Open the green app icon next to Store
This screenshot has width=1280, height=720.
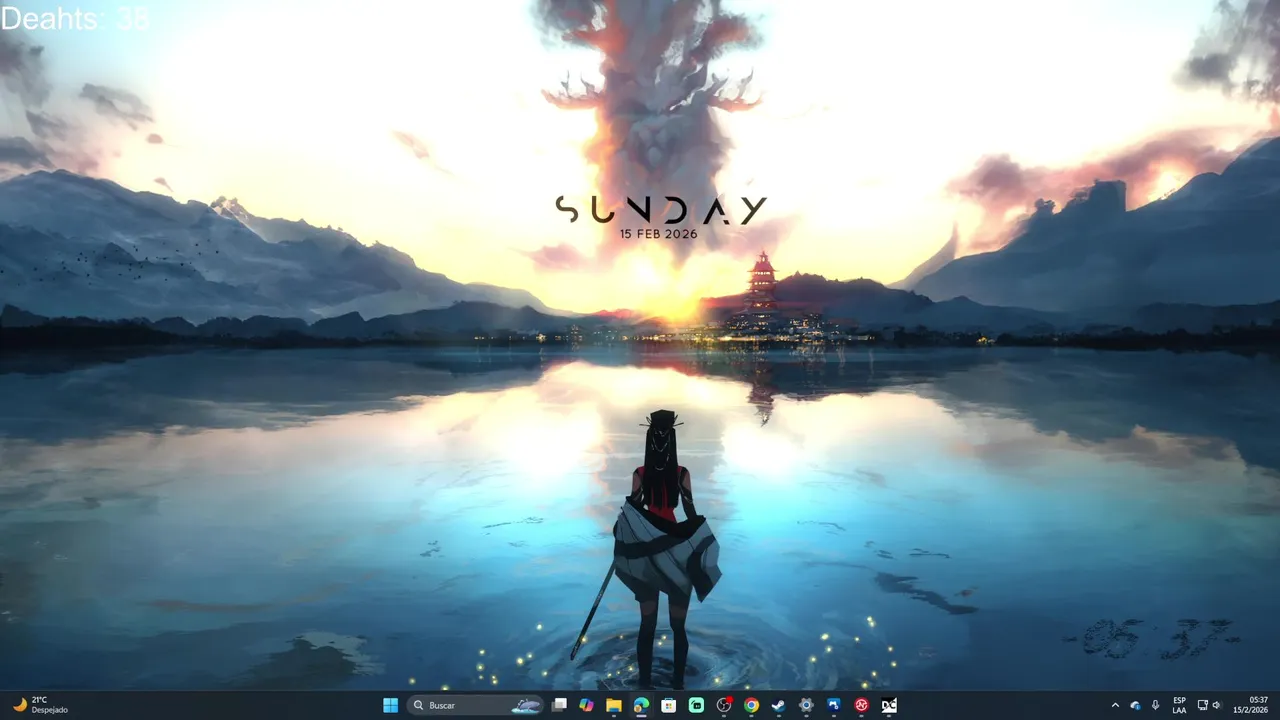click(696, 705)
